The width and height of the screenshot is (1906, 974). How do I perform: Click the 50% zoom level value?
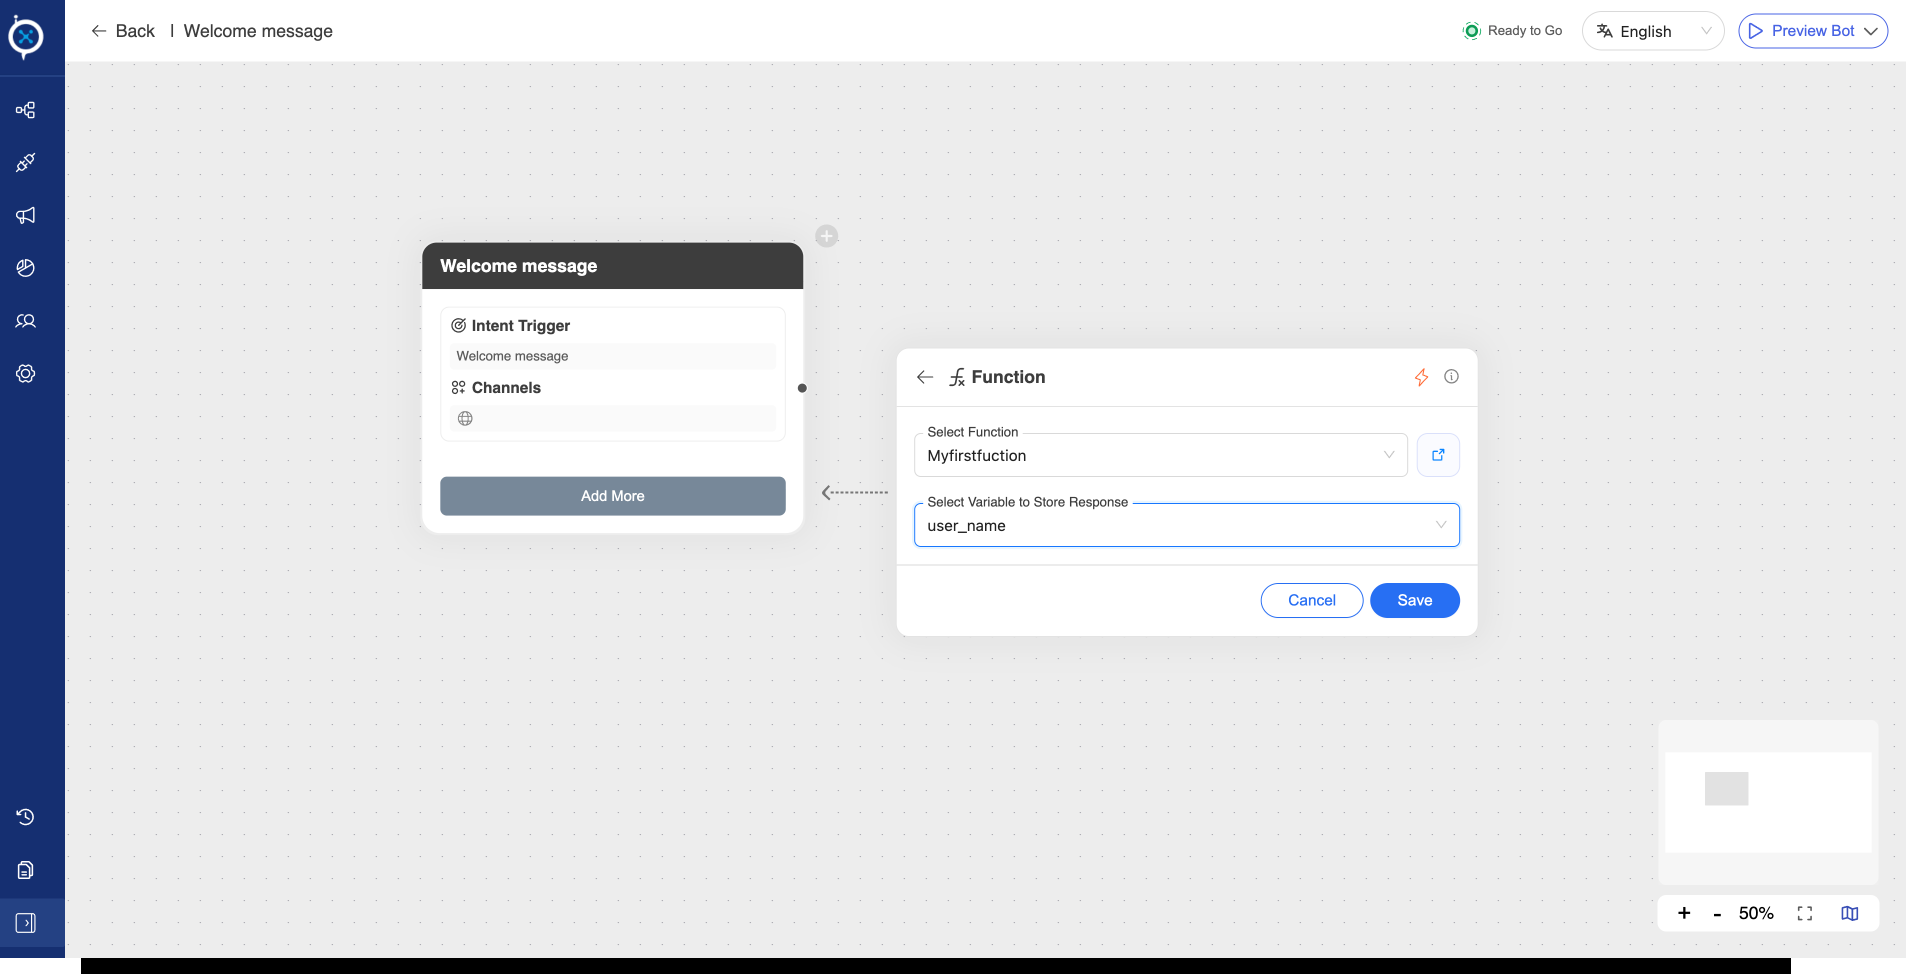pyautogui.click(x=1756, y=913)
